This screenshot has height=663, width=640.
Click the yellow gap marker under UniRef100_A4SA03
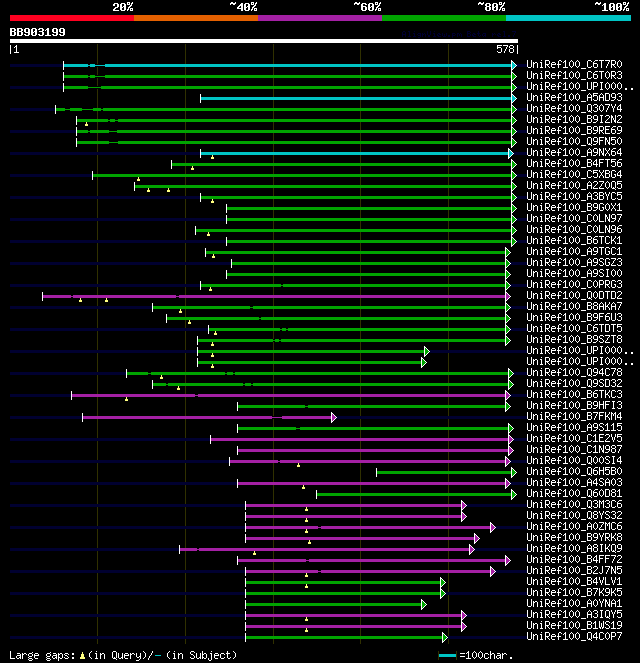[x=303, y=487]
